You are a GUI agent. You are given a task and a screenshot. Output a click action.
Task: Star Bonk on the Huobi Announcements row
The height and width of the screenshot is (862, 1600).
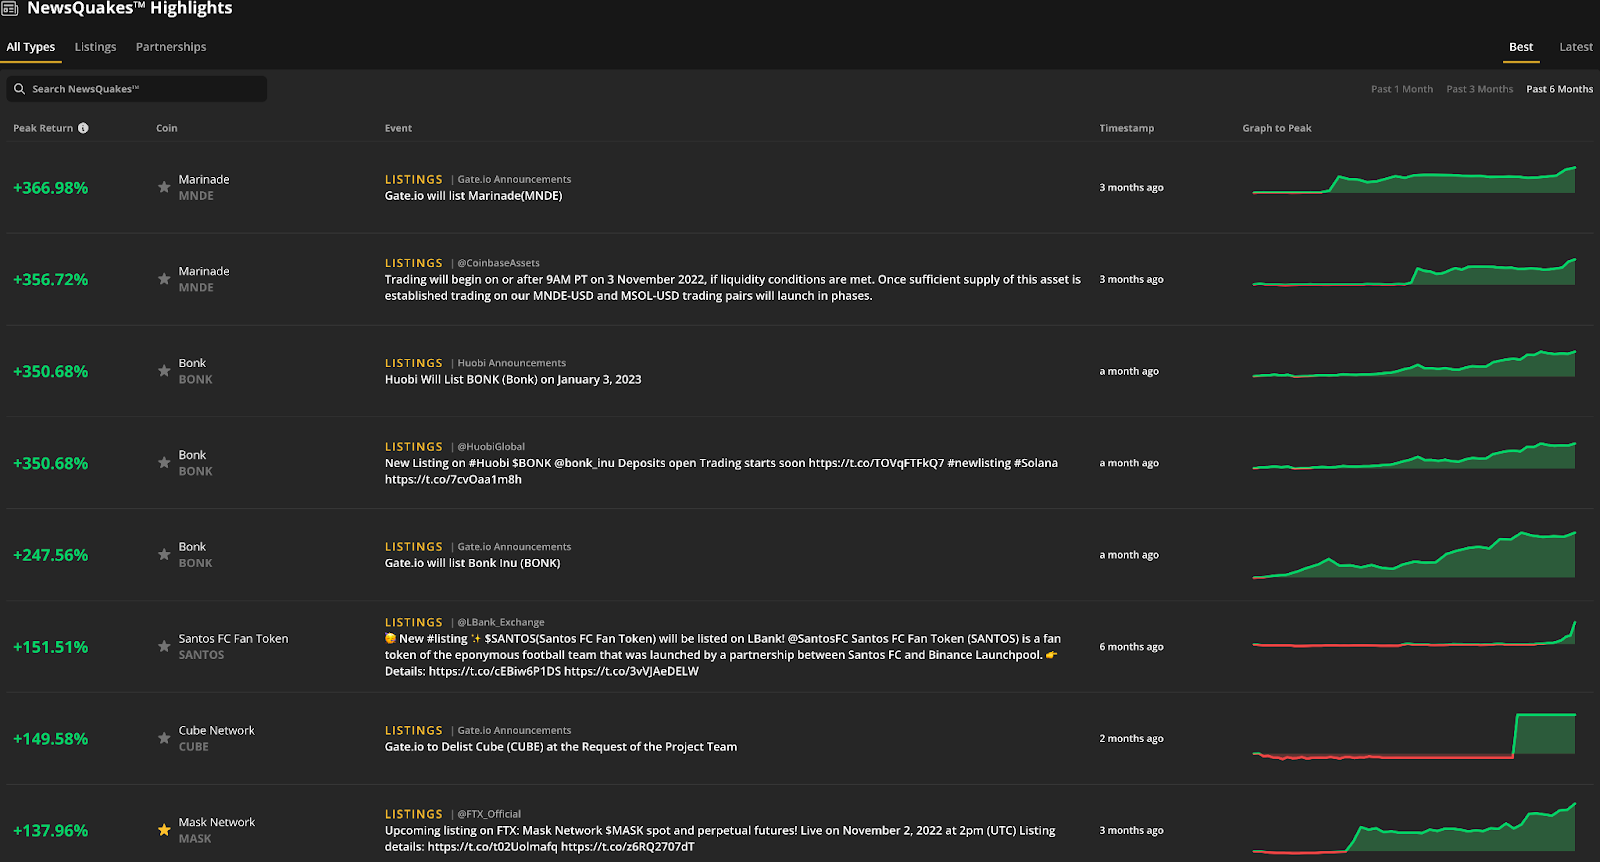[164, 371]
